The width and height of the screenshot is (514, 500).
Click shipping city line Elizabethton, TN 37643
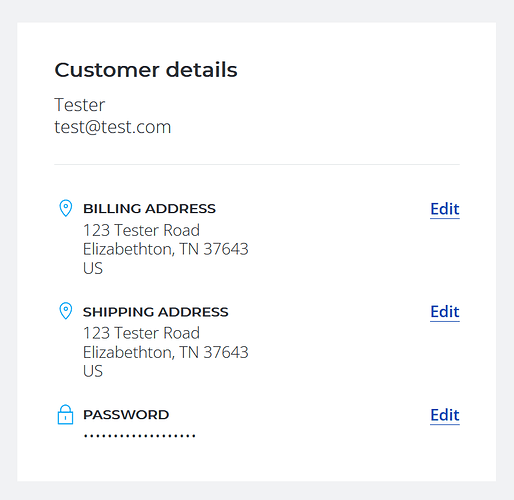tap(166, 352)
